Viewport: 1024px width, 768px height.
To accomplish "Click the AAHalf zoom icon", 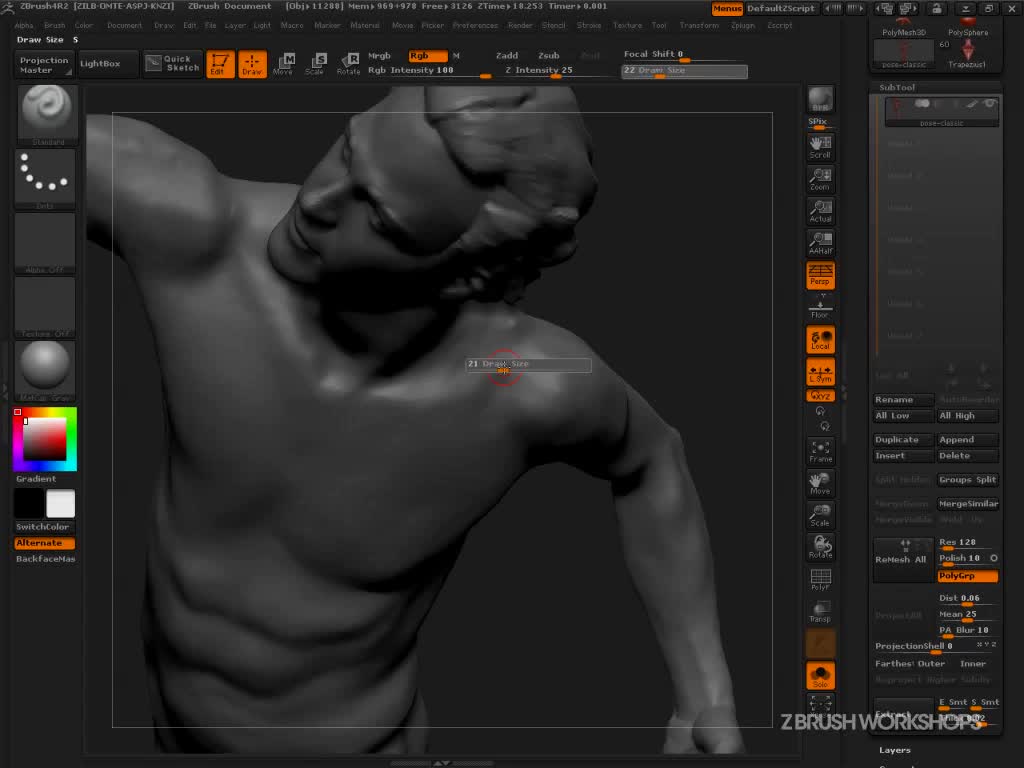I will click(820, 243).
